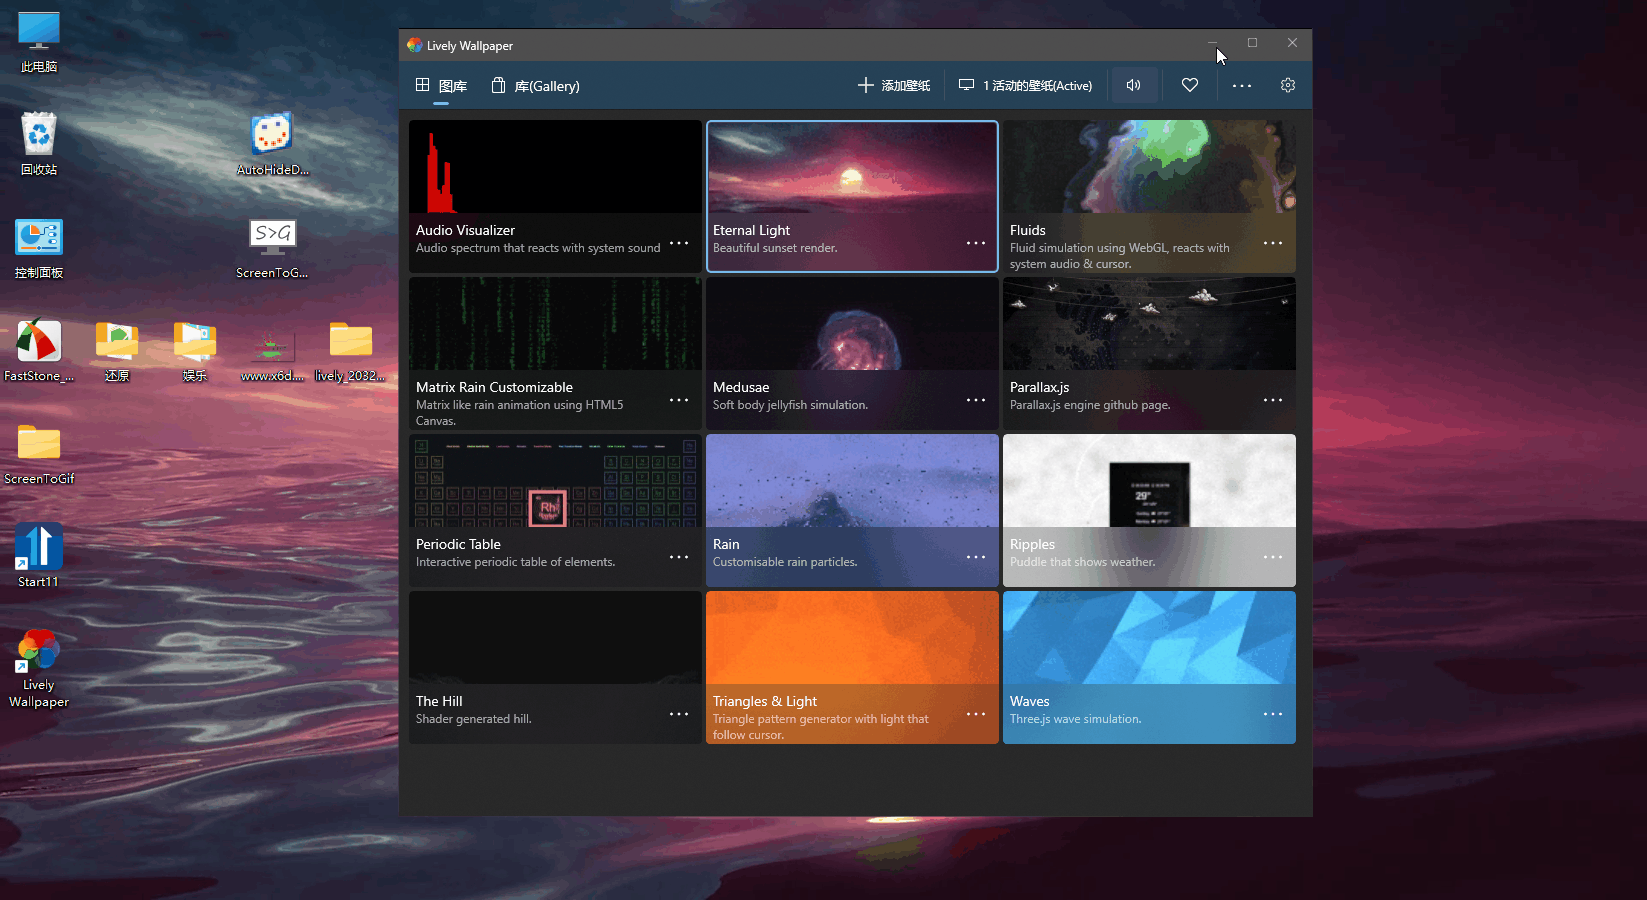Click the Lively Wallpaper title bar logo

click(x=415, y=45)
